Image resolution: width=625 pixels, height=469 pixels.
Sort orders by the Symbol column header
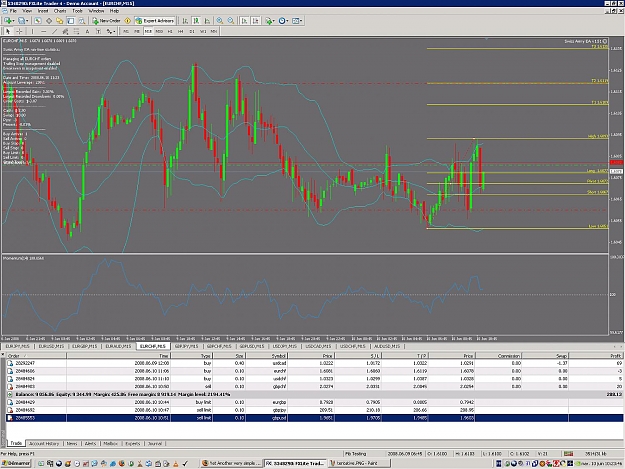[266, 356]
